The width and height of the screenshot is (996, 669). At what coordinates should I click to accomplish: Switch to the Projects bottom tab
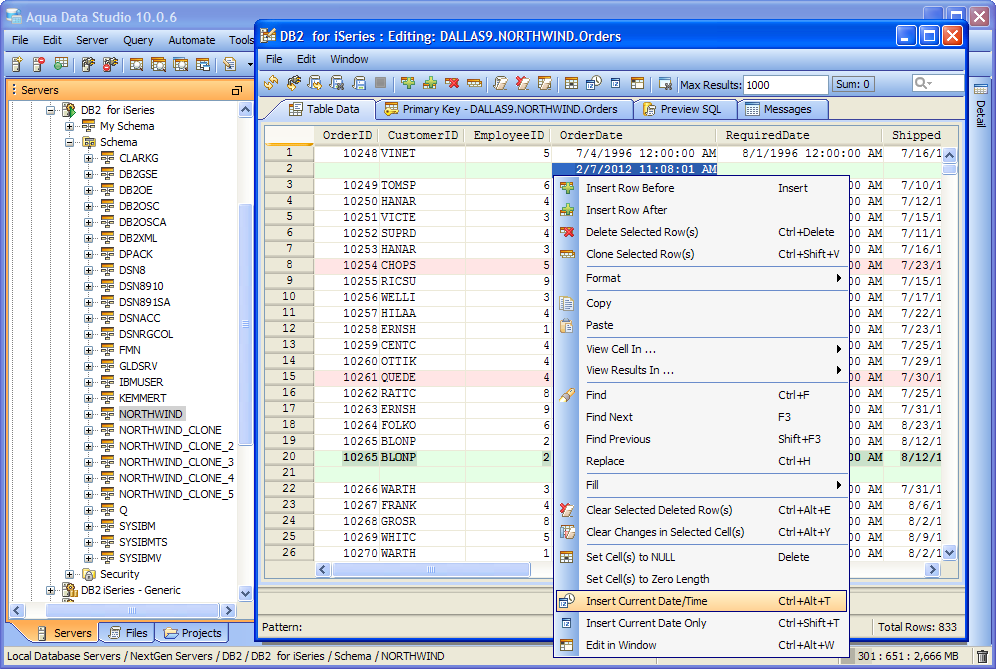(192, 633)
